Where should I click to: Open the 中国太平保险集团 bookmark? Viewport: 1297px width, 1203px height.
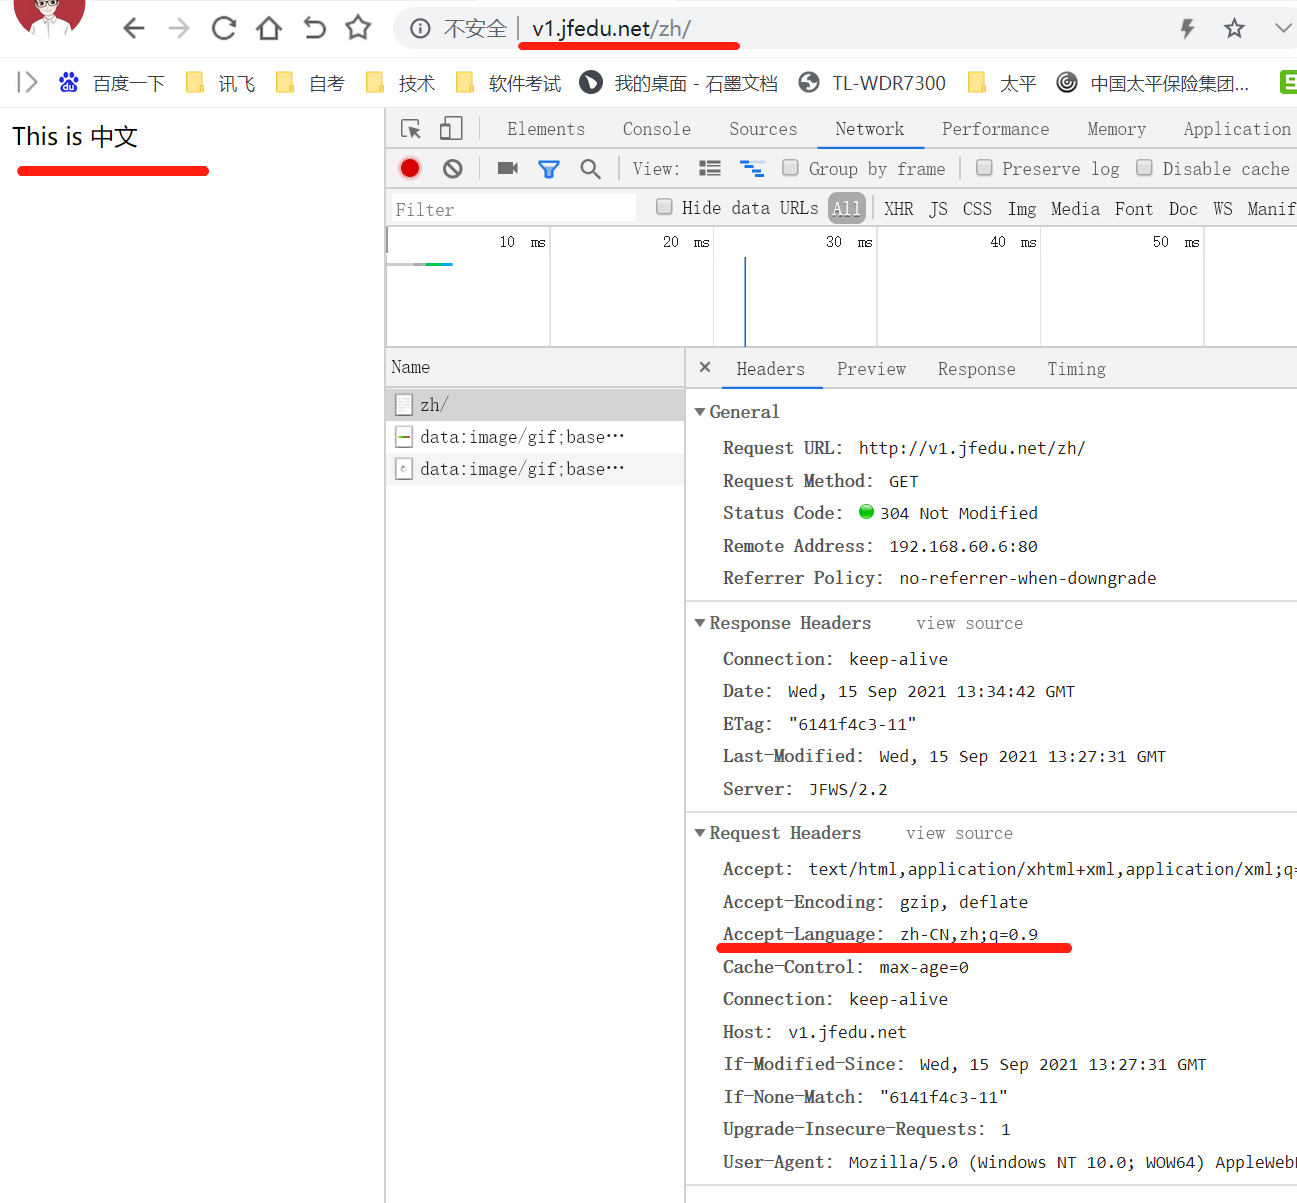click(1153, 83)
